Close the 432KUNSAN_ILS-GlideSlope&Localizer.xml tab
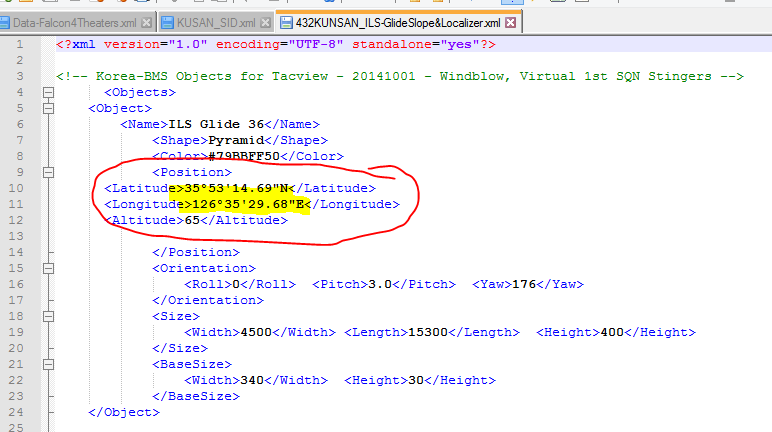The height and width of the screenshot is (432, 772). 511,23
